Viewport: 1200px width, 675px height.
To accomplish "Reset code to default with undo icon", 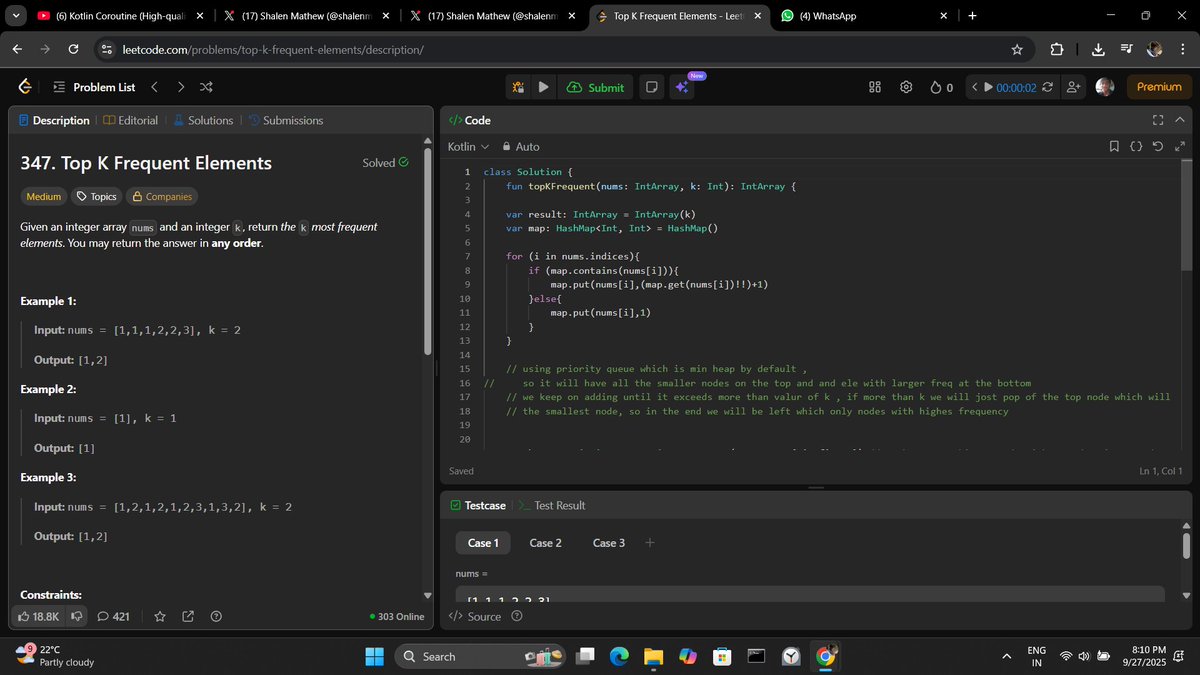I will 1158,146.
